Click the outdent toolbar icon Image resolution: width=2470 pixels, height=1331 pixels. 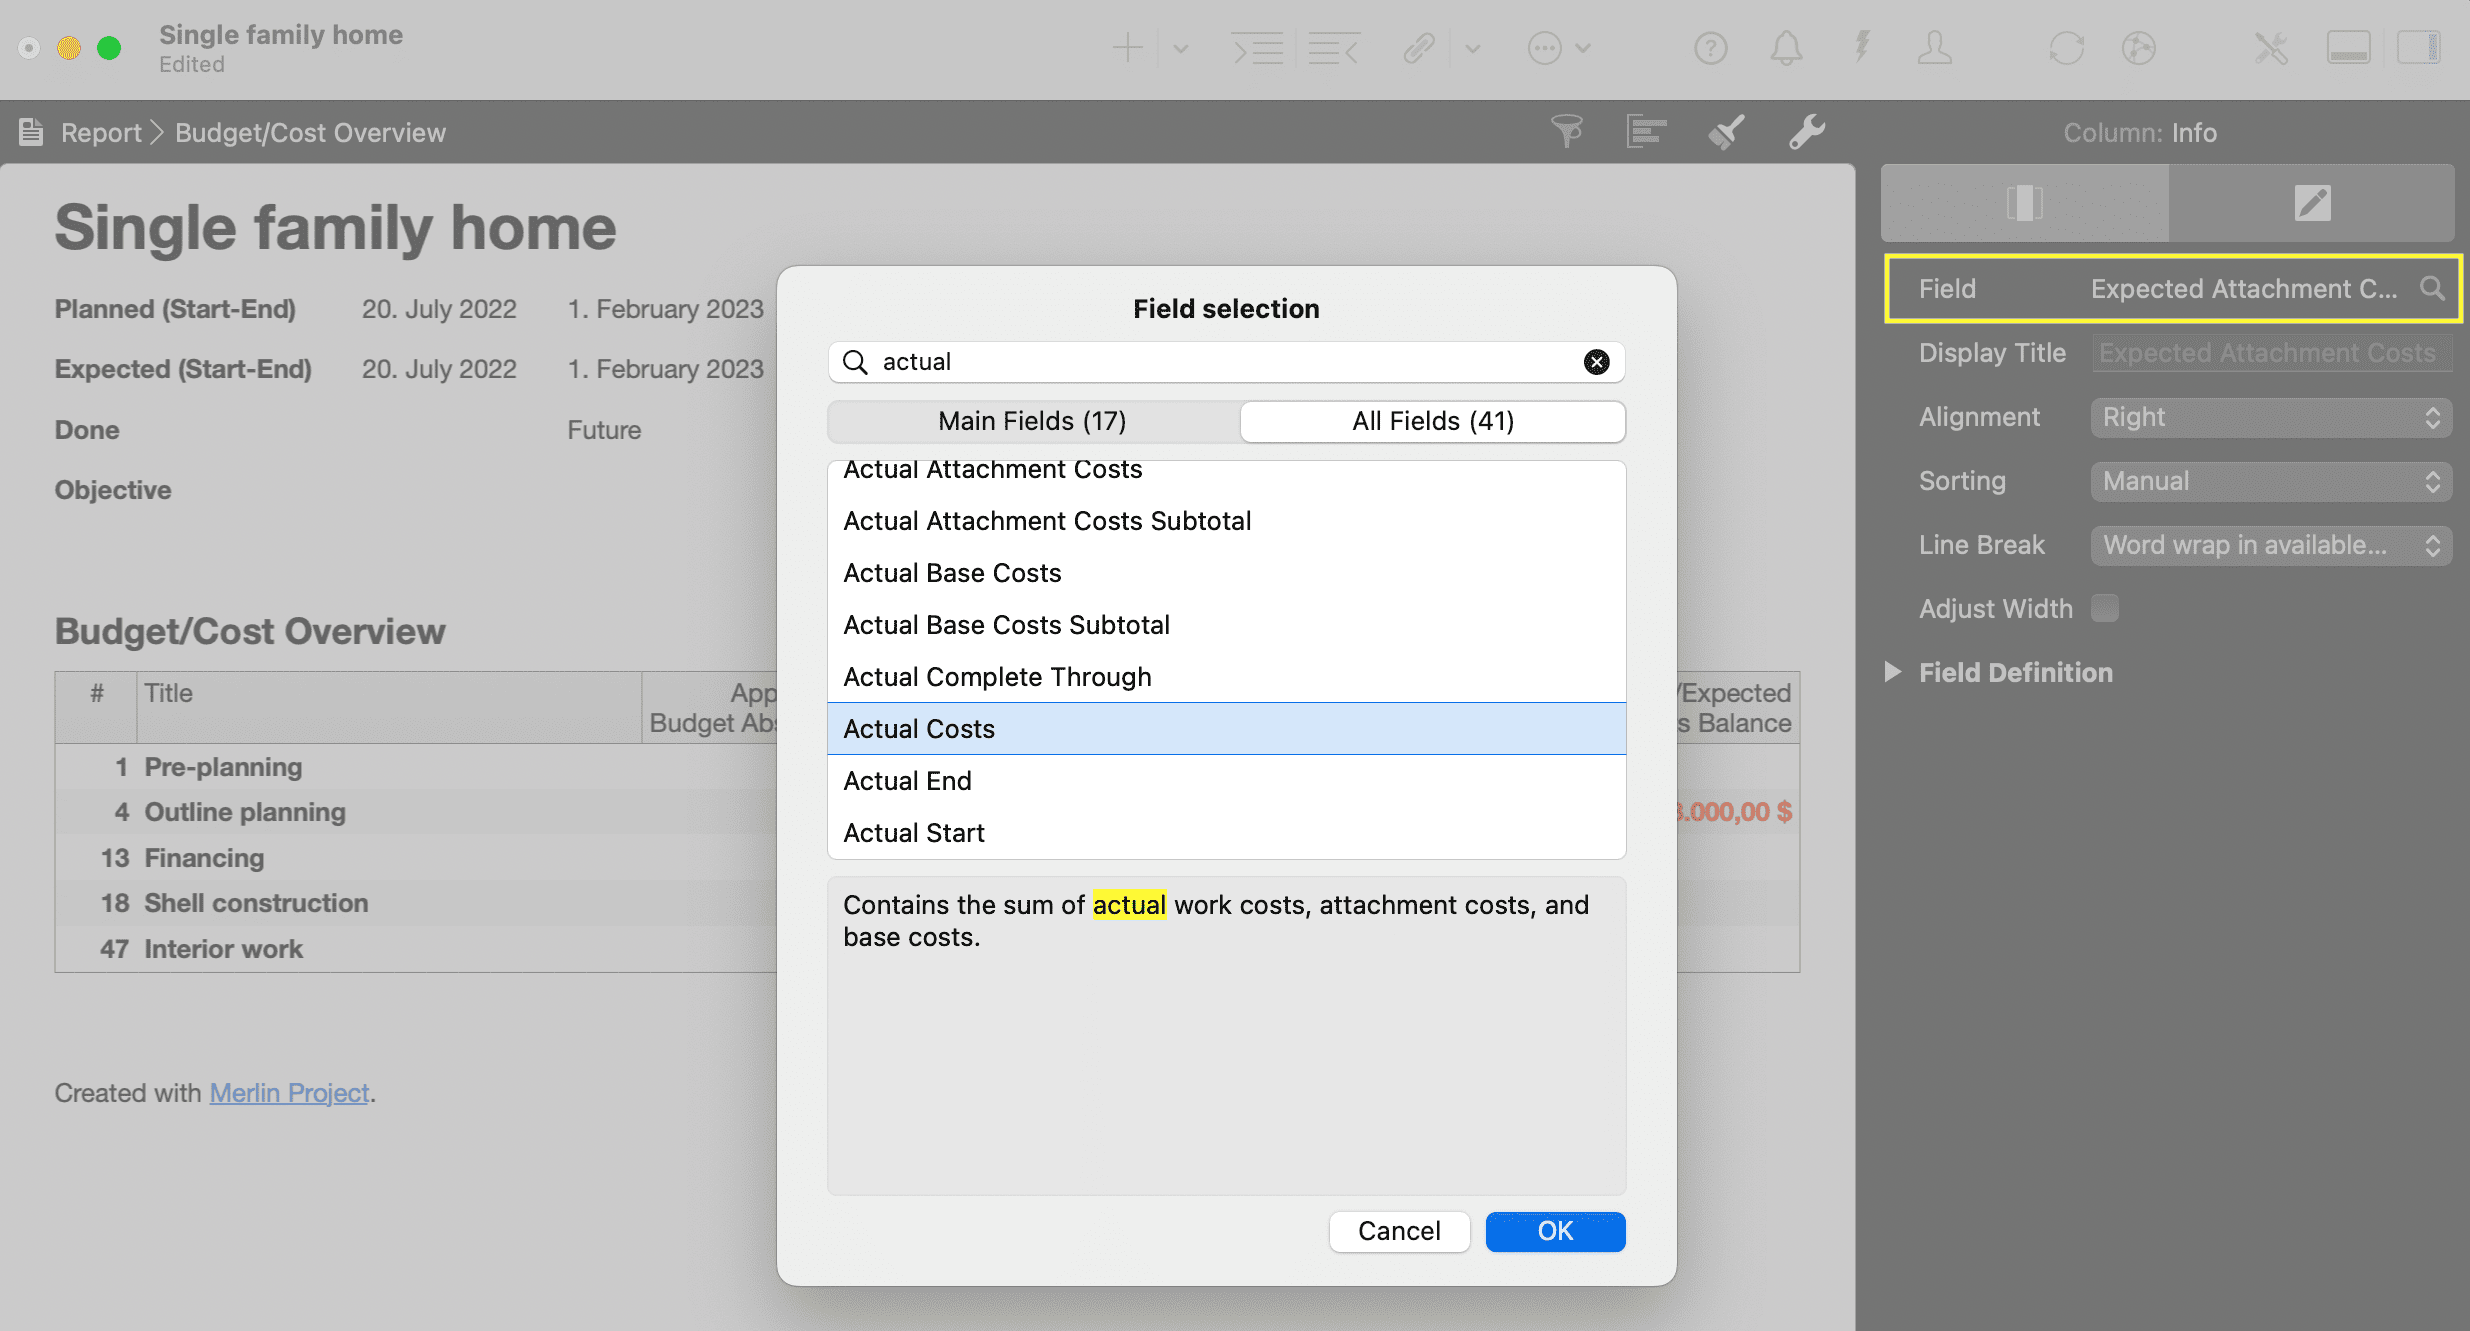1334,48
